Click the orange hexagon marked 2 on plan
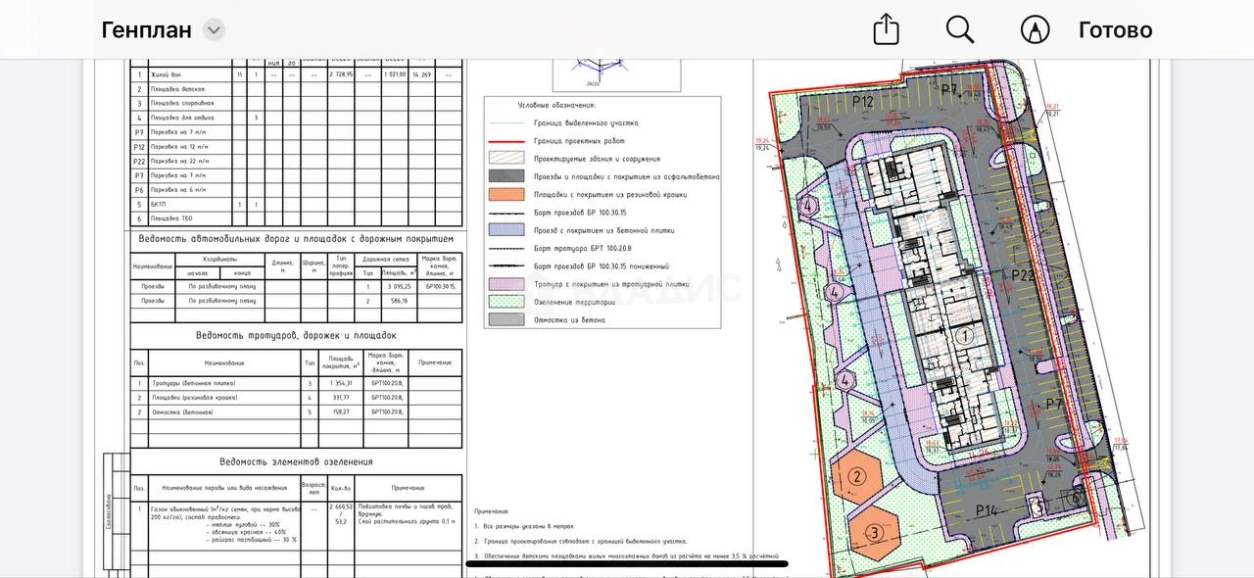The height and width of the screenshot is (578, 1254). tap(857, 477)
